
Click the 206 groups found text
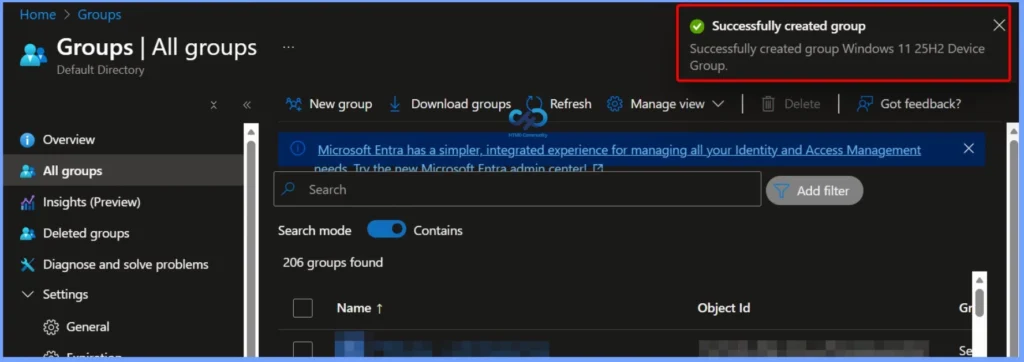click(x=332, y=263)
